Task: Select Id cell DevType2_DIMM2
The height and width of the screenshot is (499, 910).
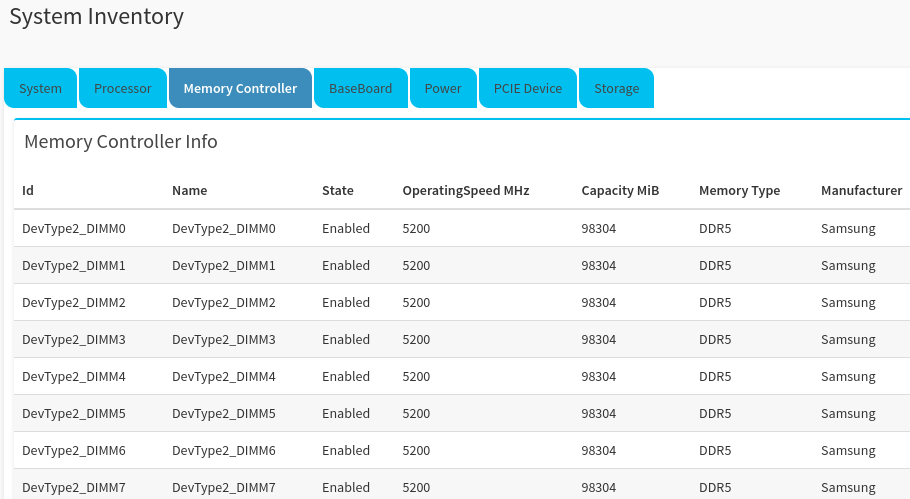Action: coord(74,303)
